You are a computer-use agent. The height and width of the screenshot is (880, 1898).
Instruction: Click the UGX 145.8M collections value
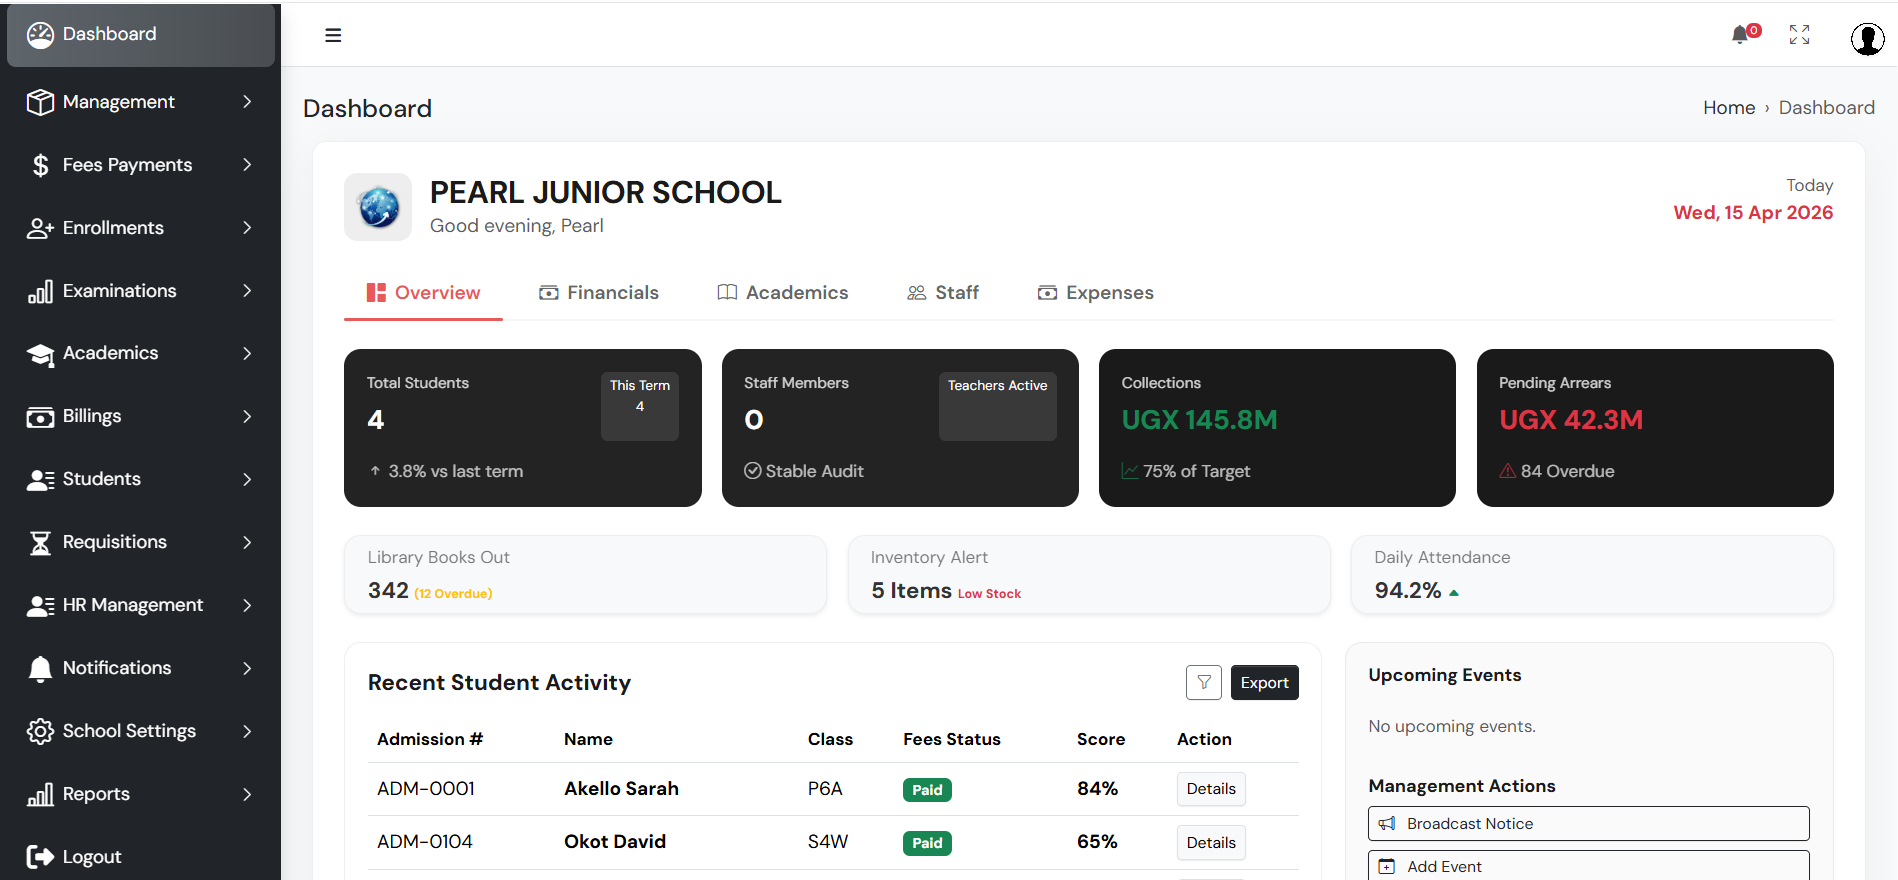click(1200, 420)
